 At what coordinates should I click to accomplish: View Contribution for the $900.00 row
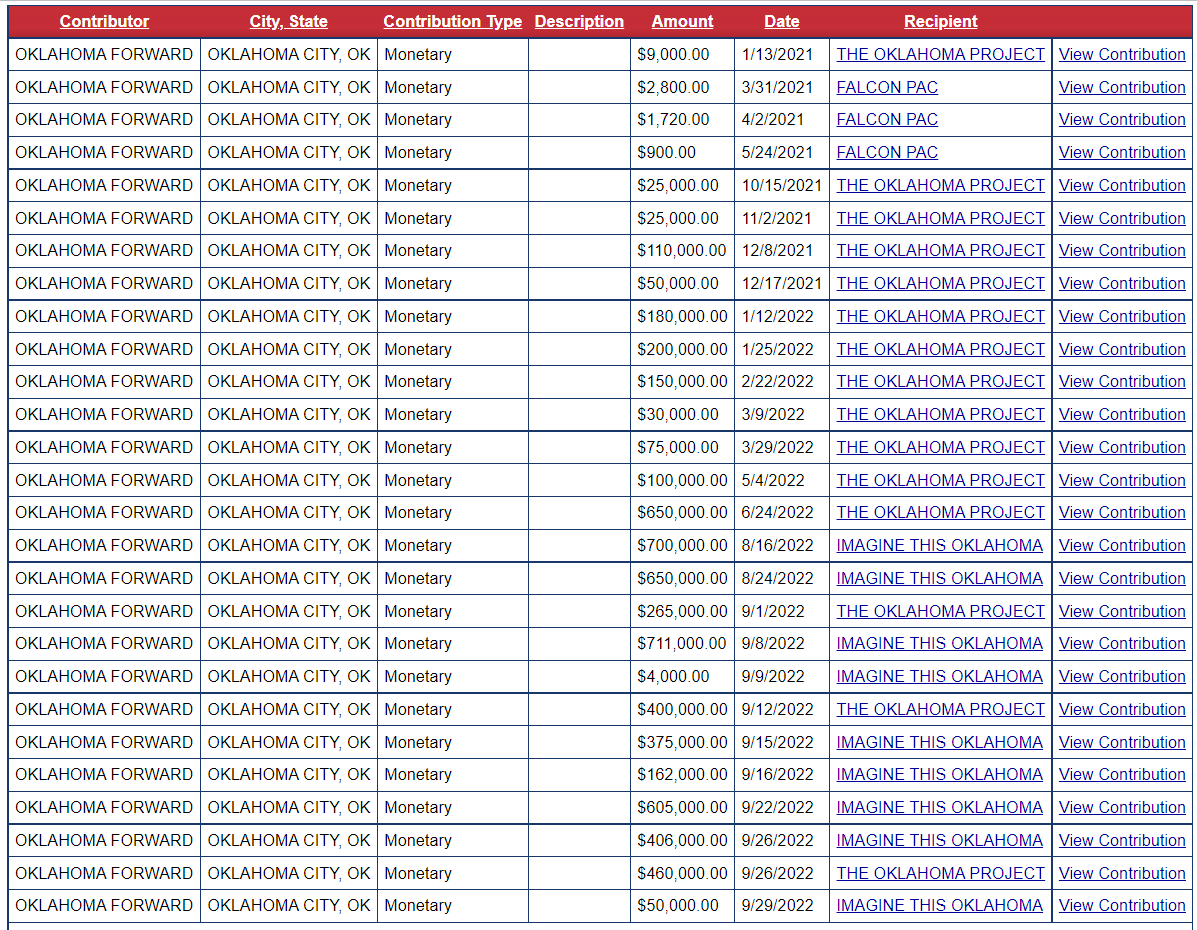(1122, 153)
